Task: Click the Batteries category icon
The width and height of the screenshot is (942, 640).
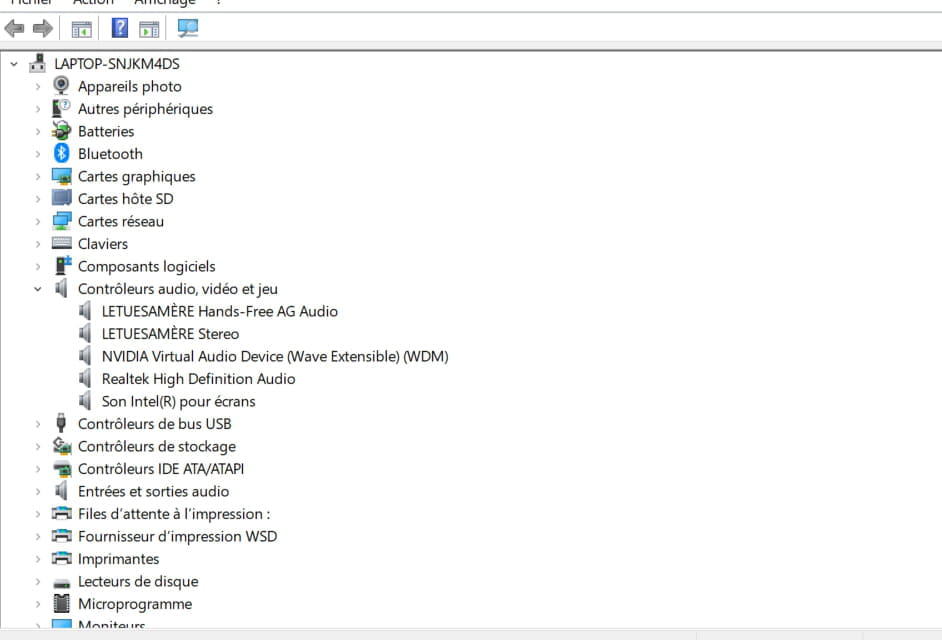Action: [x=61, y=131]
